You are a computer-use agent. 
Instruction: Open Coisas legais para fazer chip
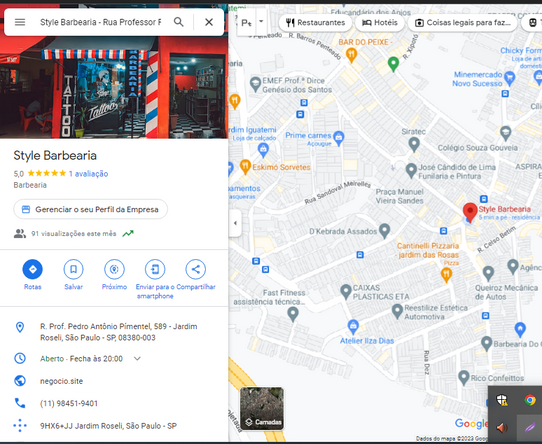[x=462, y=23]
